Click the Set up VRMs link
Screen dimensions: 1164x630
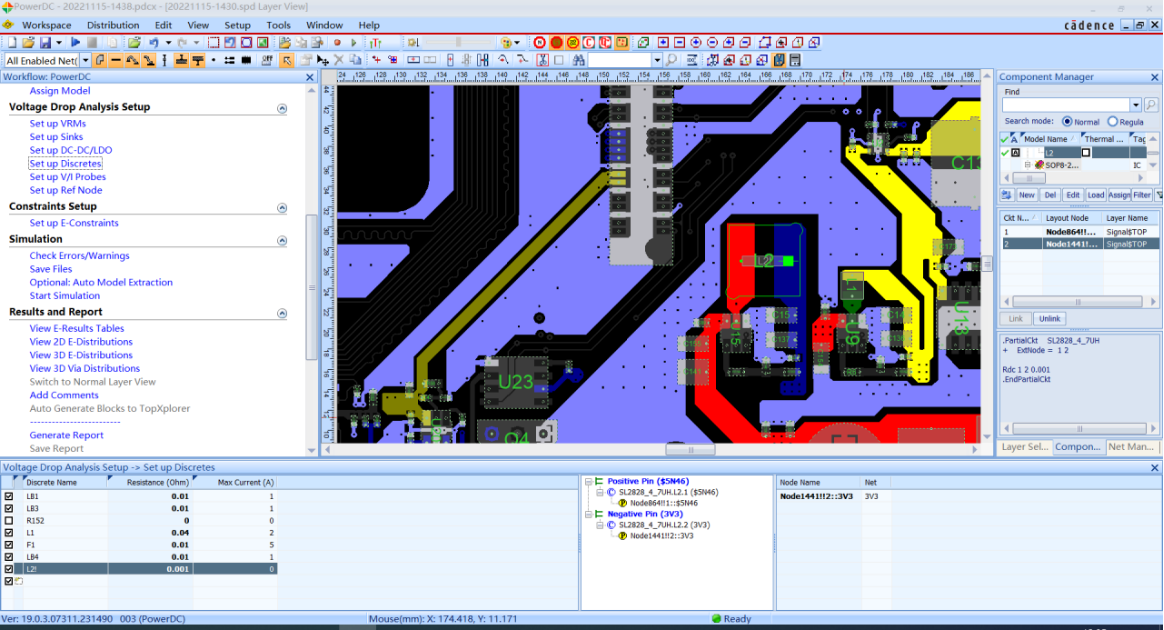coord(58,123)
